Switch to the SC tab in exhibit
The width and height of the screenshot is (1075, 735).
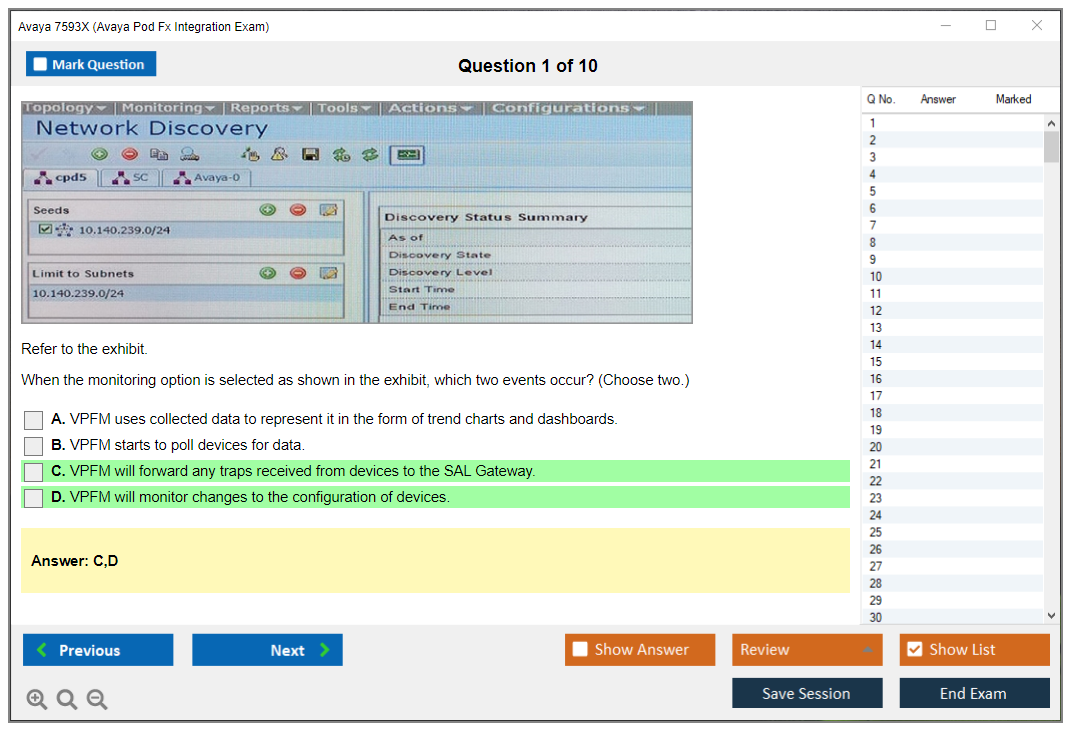[x=132, y=178]
